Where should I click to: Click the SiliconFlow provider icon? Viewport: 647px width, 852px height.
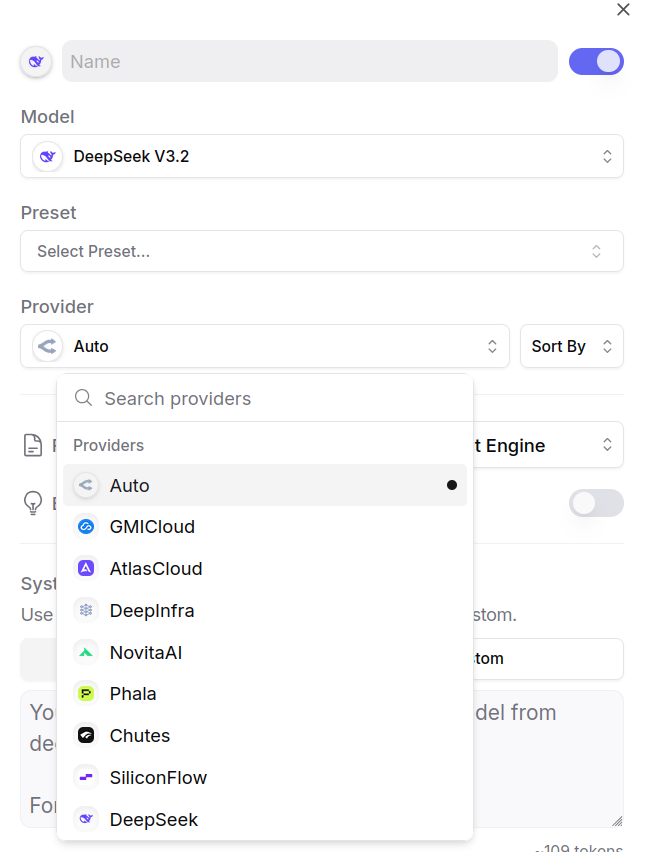point(86,778)
